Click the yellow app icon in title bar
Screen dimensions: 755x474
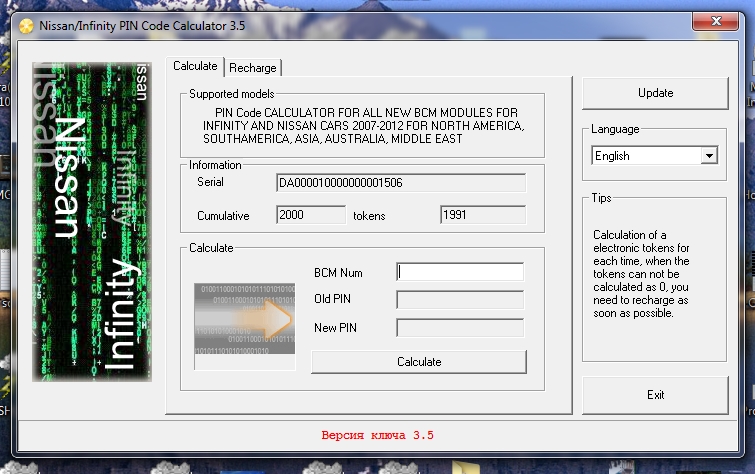26,26
